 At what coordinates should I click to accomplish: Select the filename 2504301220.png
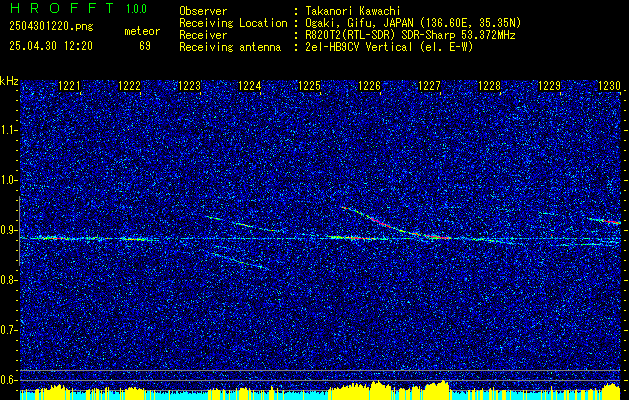[x=51, y=27]
